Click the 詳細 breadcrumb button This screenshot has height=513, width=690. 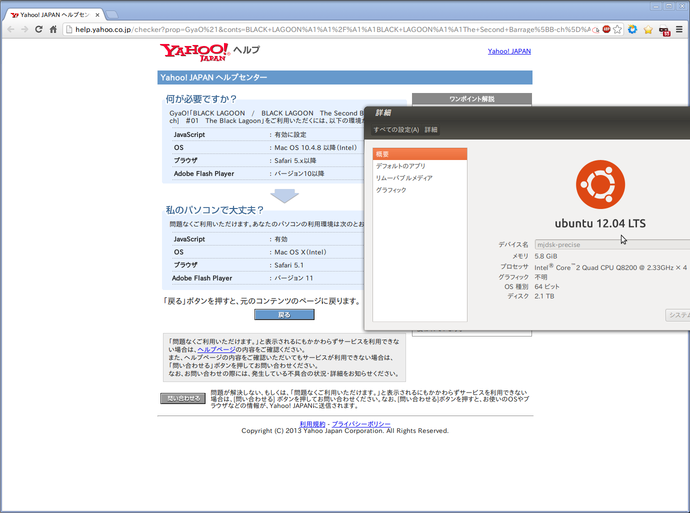[x=431, y=130]
